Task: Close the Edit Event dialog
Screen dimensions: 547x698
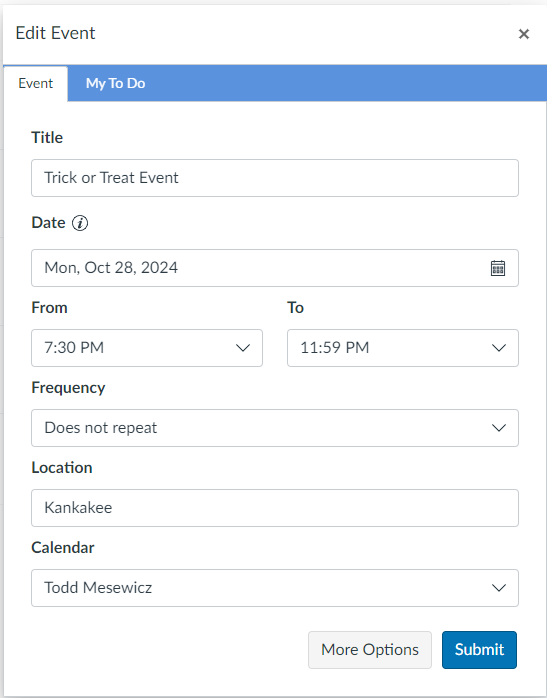Action: (524, 34)
